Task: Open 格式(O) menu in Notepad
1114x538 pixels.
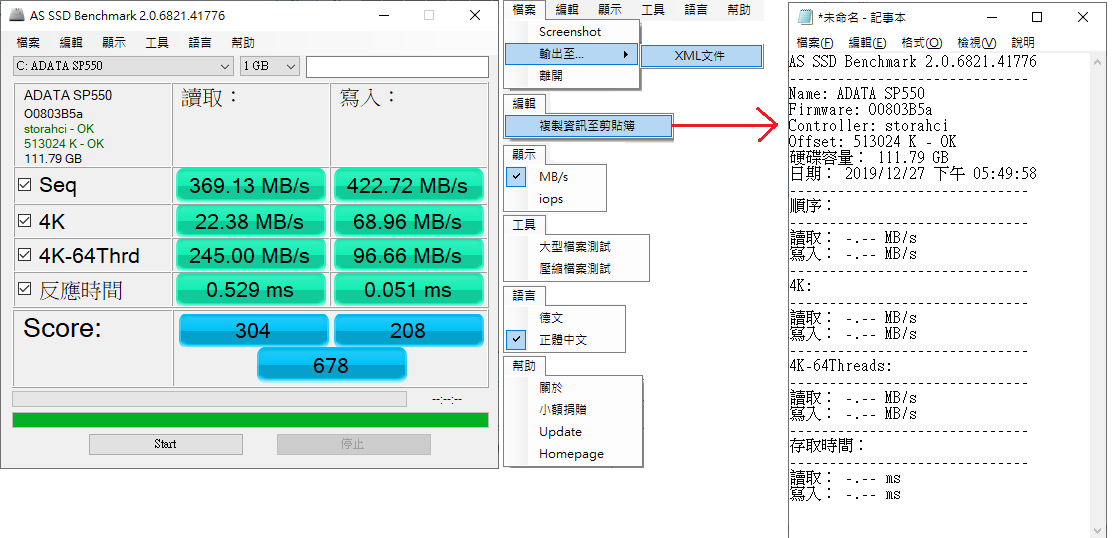Action: pos(921,43)
